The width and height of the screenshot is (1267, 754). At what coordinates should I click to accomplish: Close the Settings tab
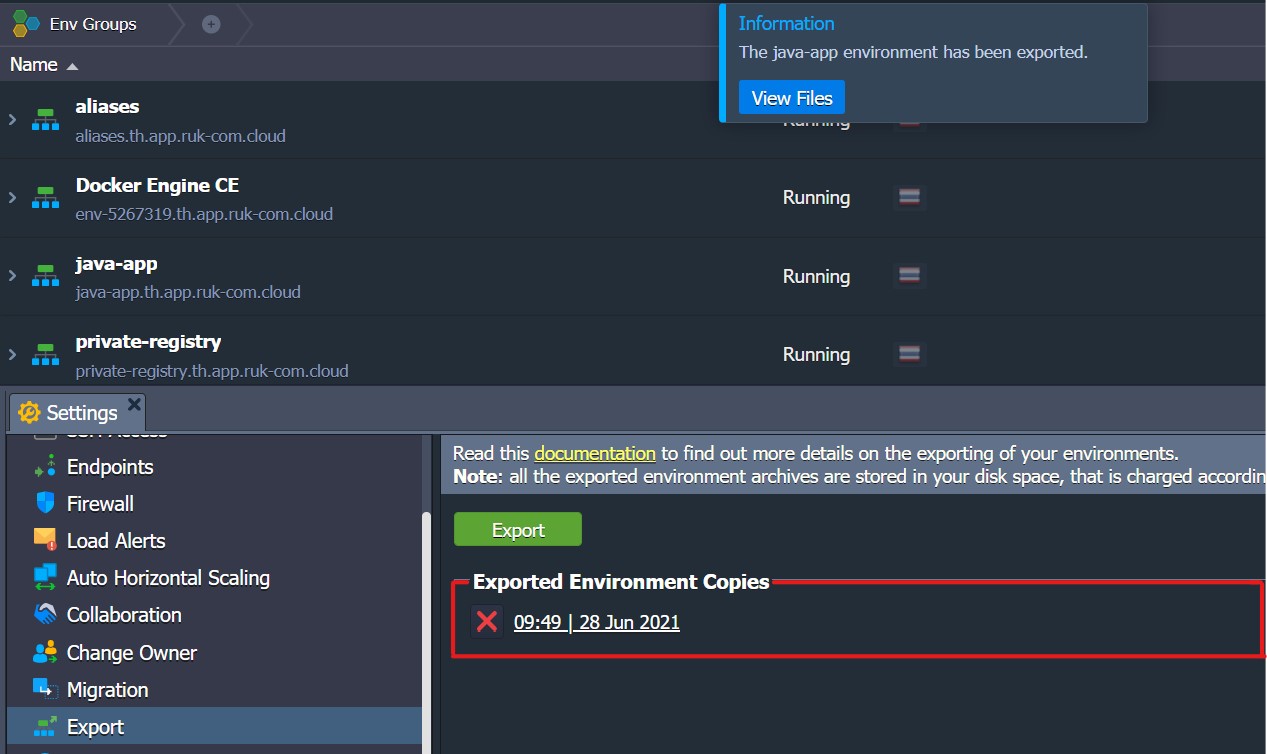tap(134, 405)
